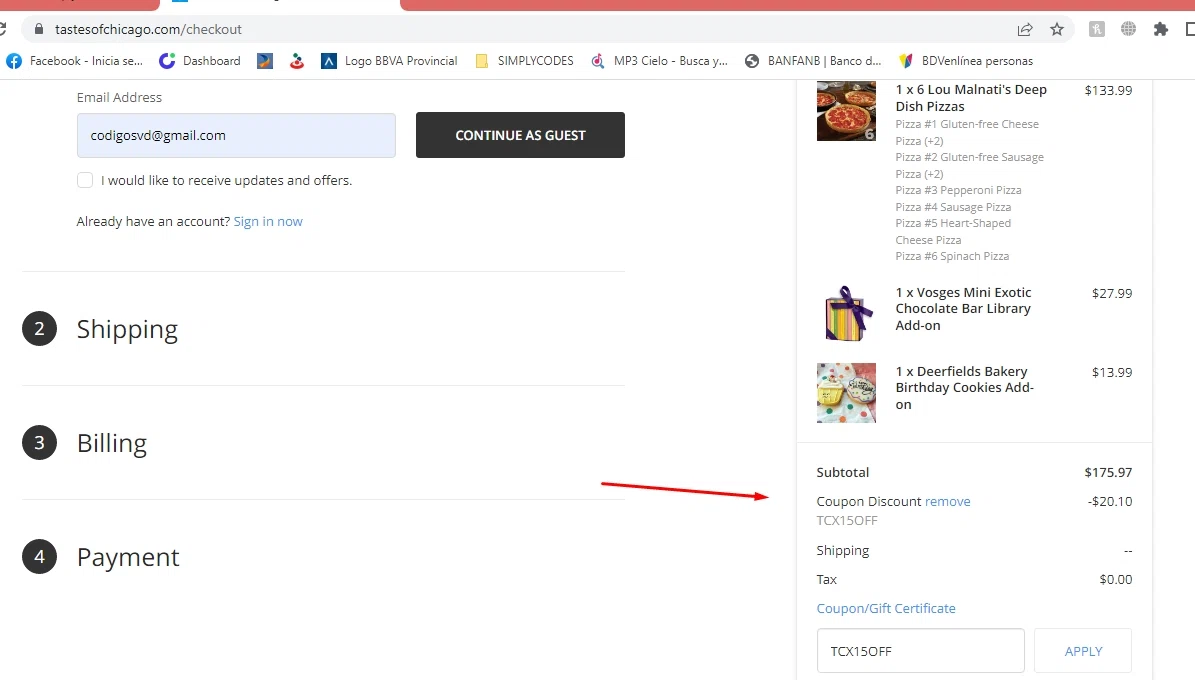Click the Subtotal $175.97 amount

[x=1108, y=472]
